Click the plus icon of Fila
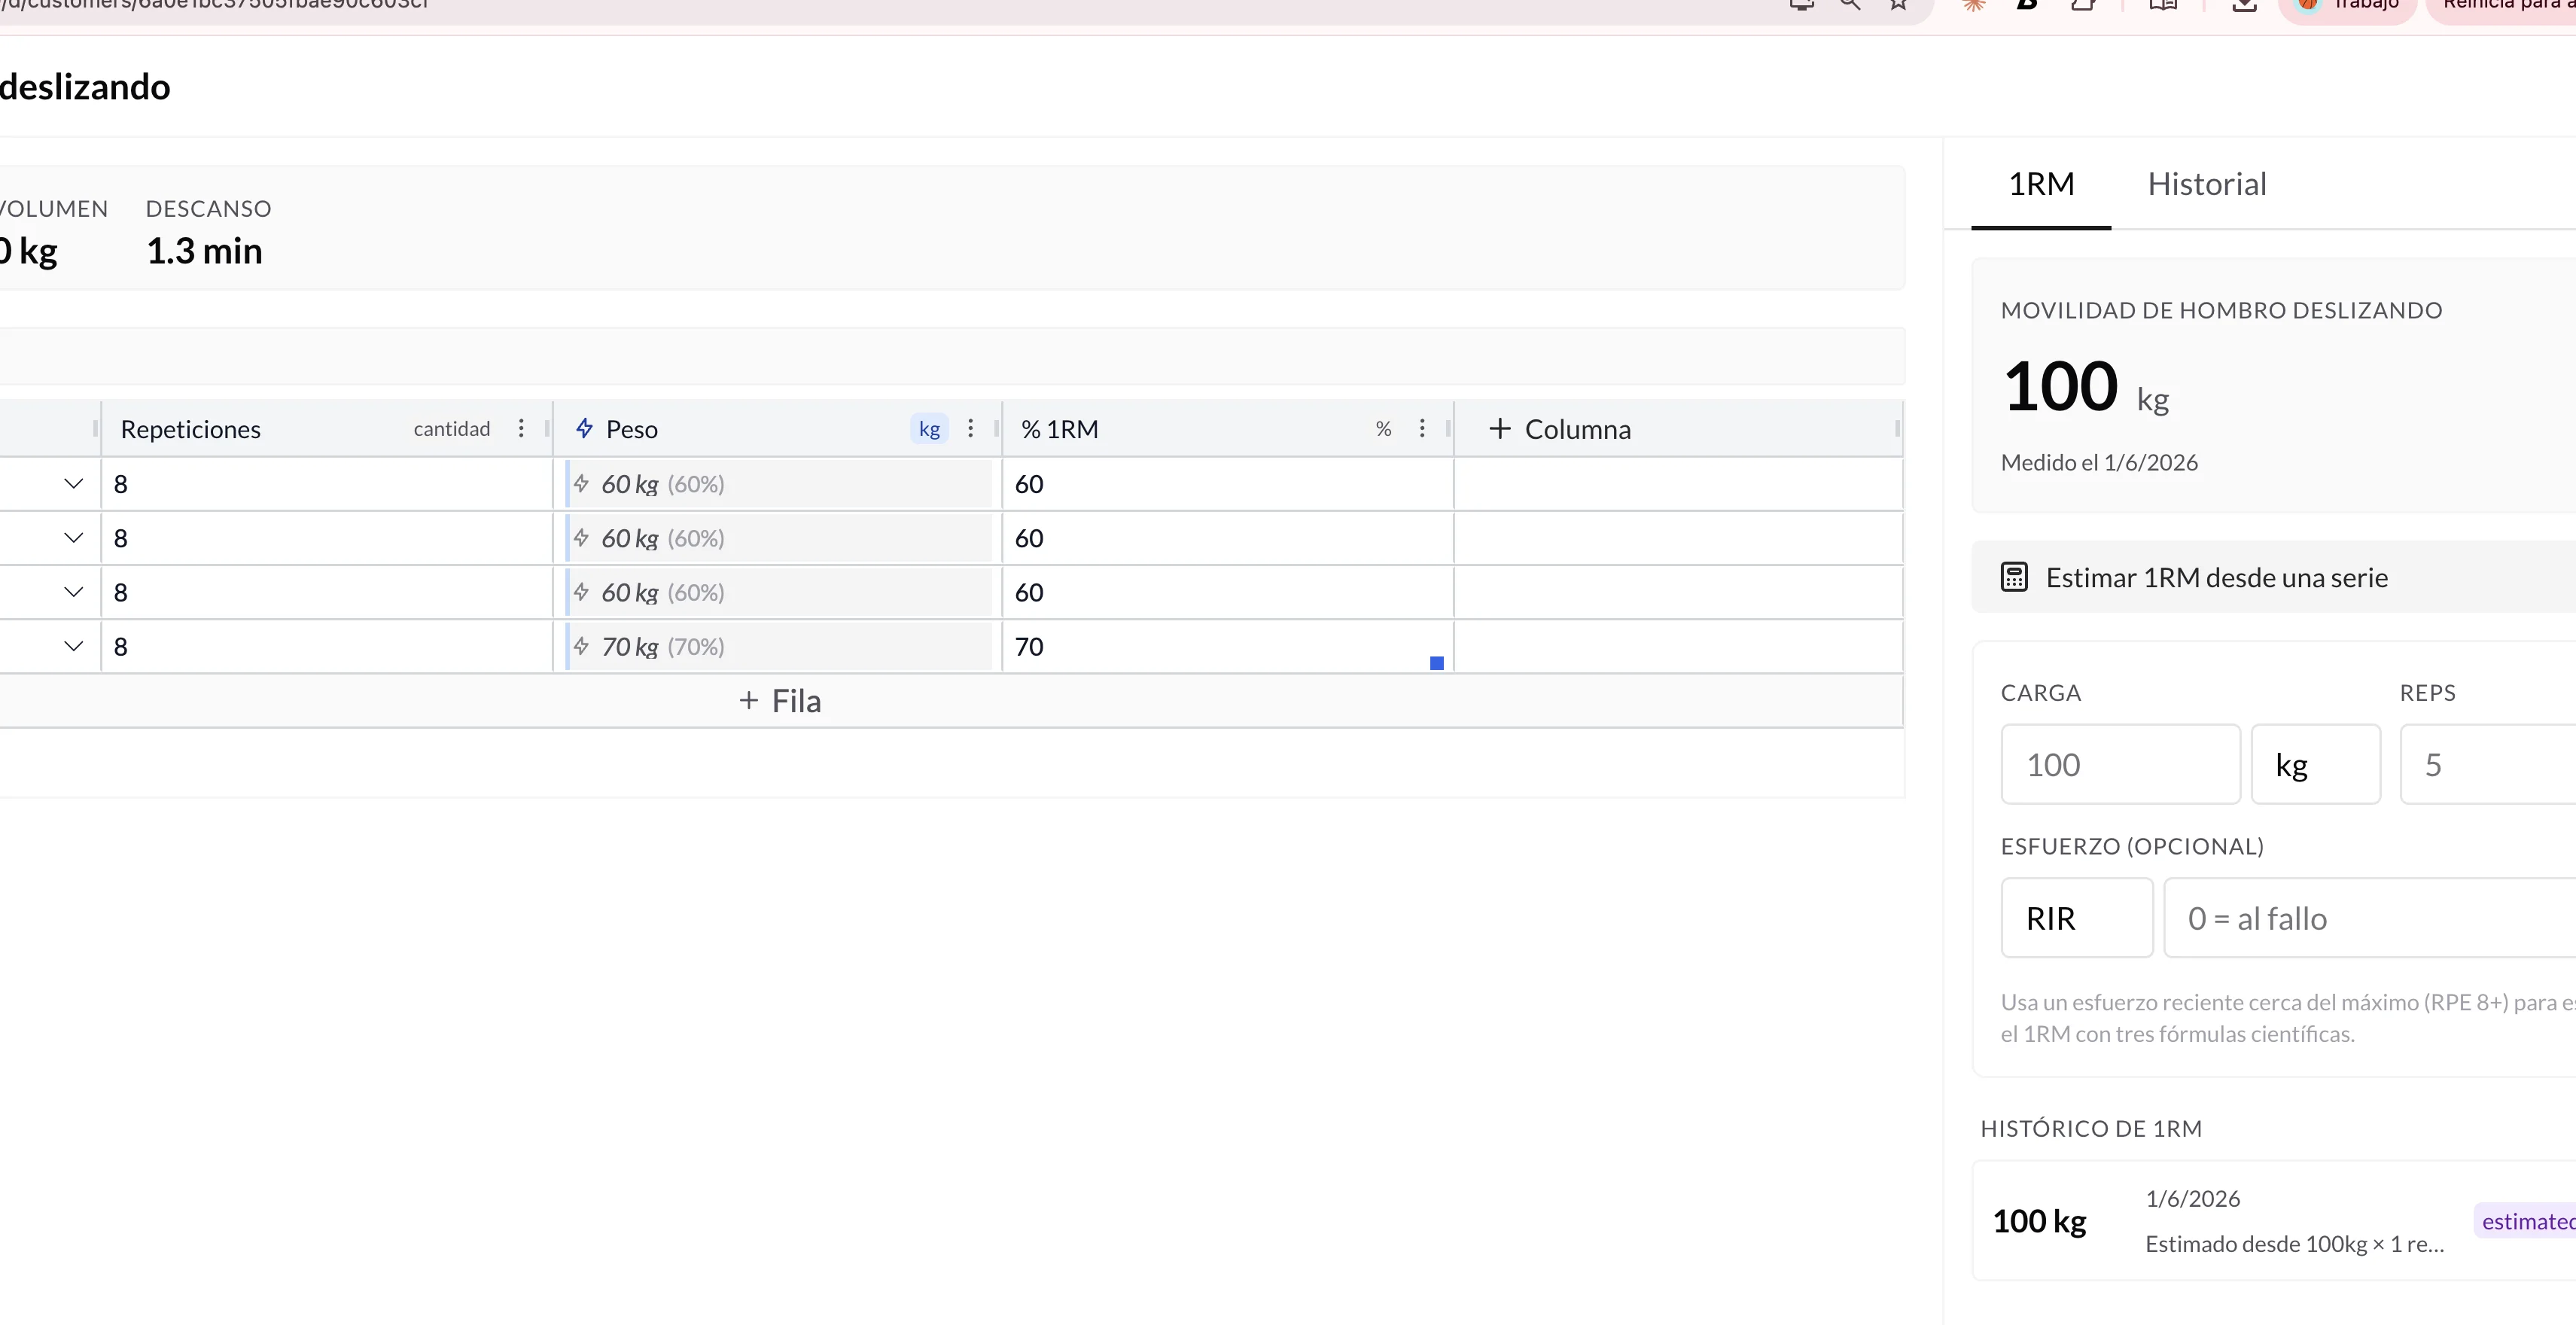2576x1325 pixels. click(749, 701)
